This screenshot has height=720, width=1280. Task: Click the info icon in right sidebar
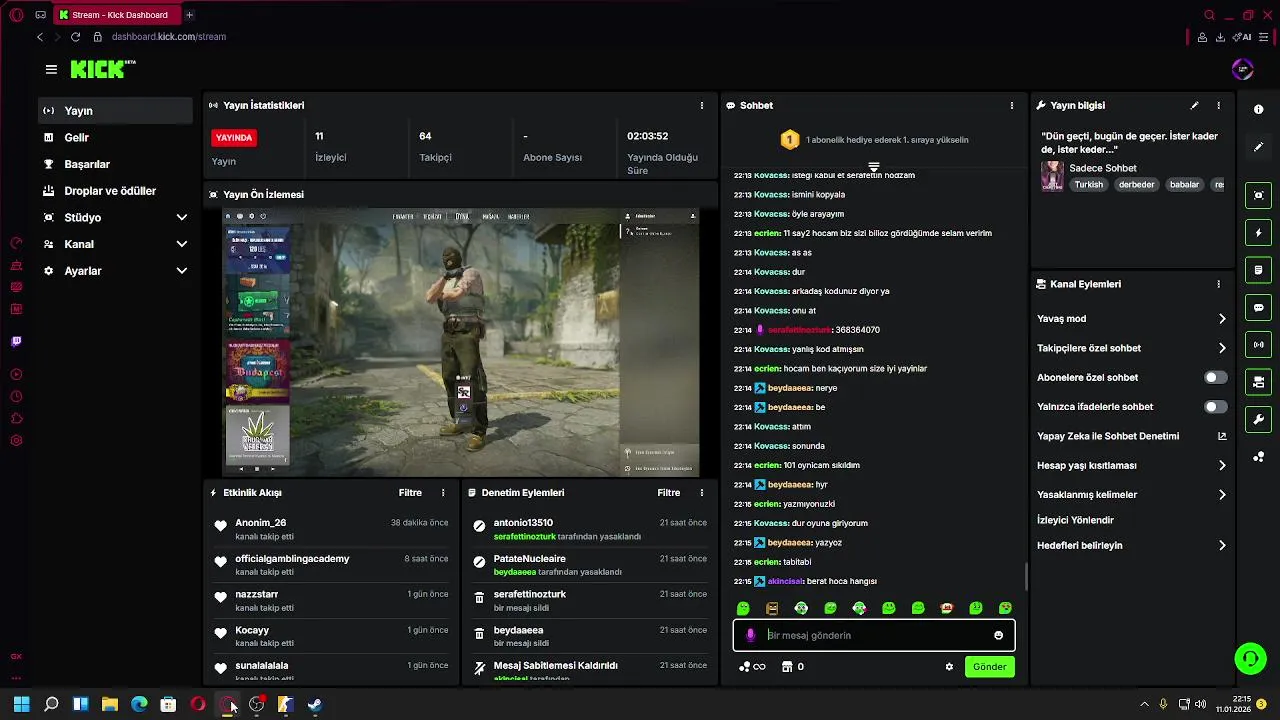tap(1258, 109)
